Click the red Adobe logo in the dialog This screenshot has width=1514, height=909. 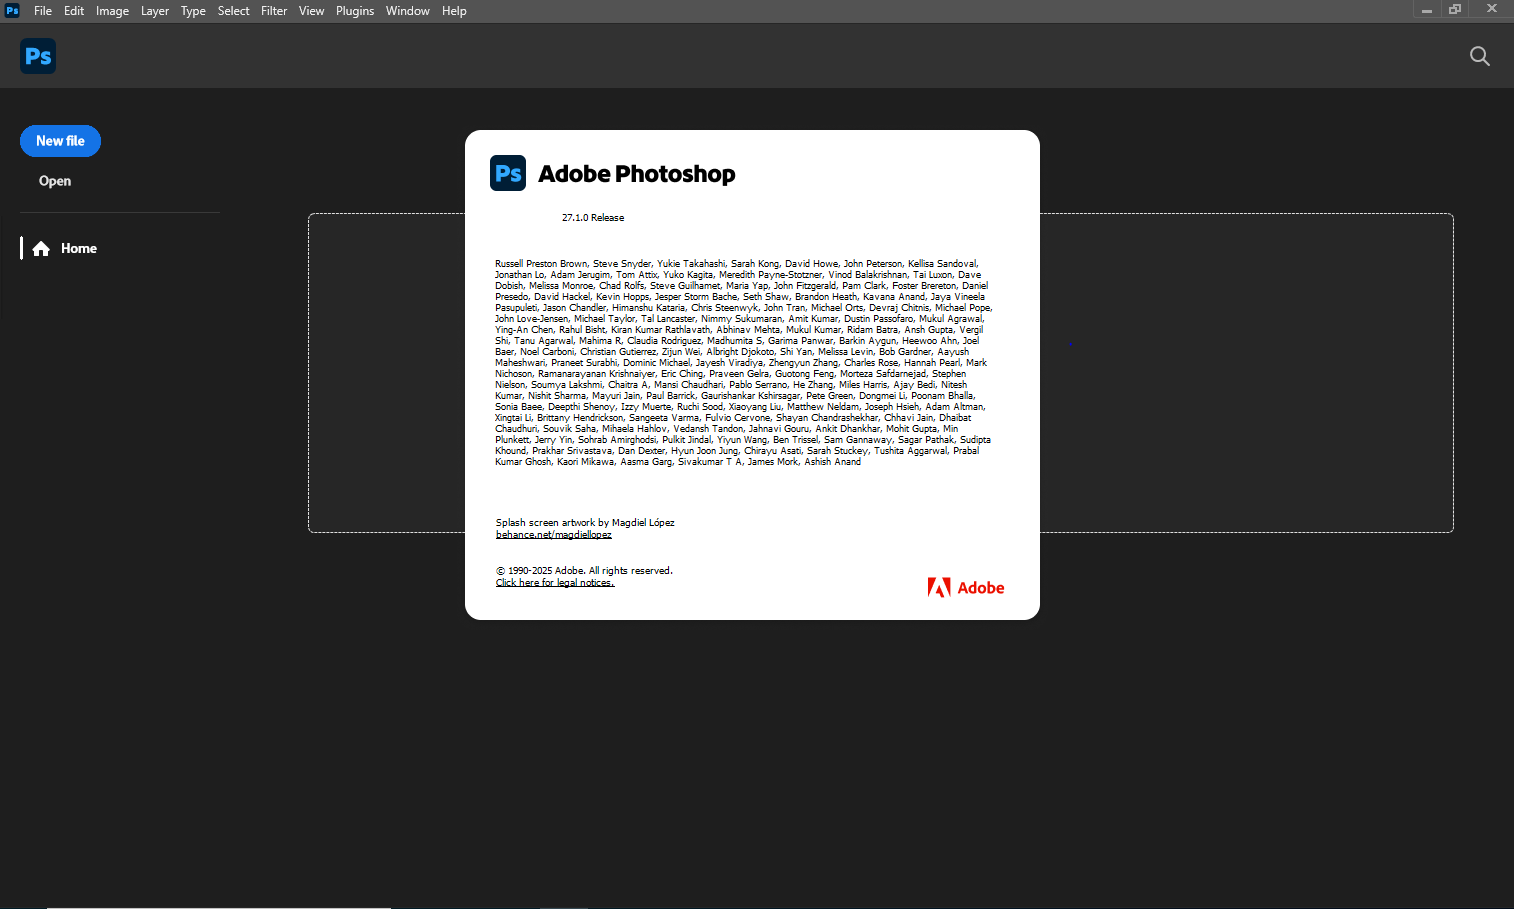(965, 588)
